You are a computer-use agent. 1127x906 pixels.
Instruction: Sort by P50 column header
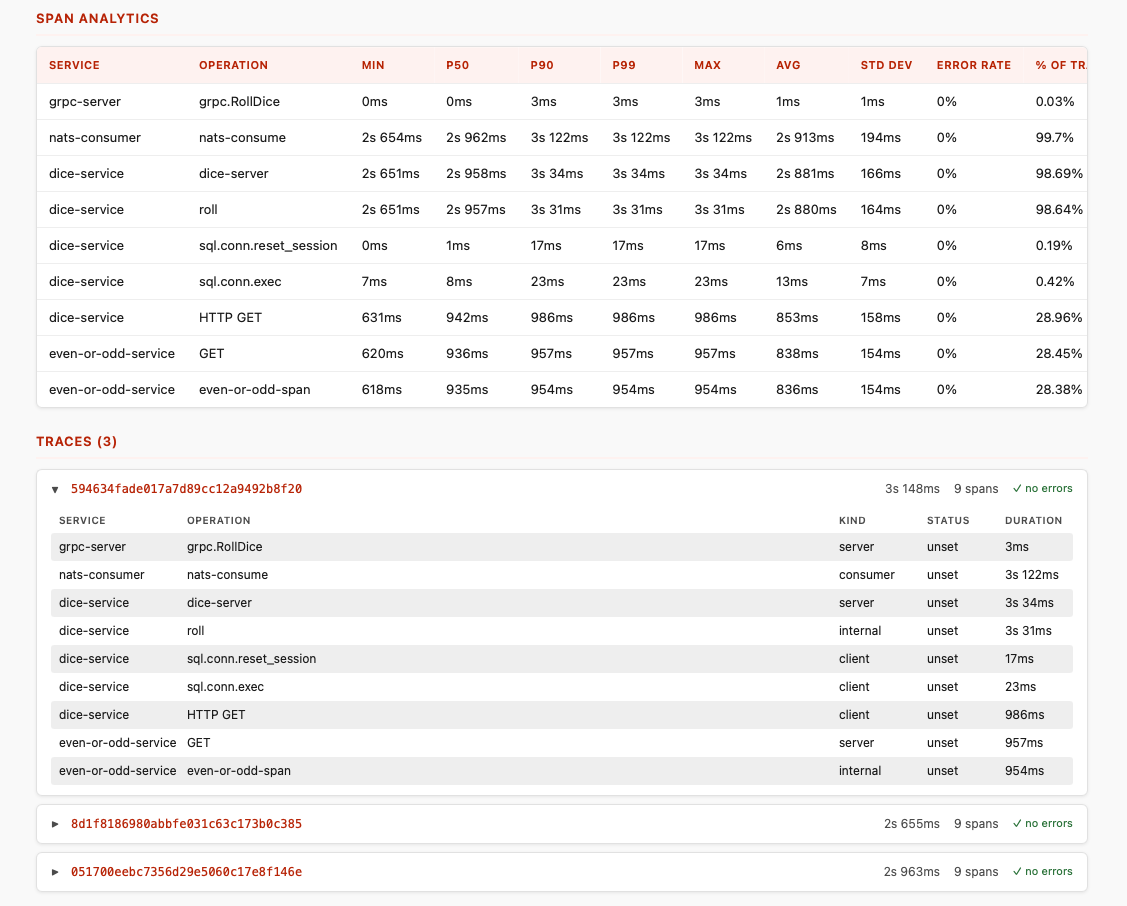[x=457, y=65]
